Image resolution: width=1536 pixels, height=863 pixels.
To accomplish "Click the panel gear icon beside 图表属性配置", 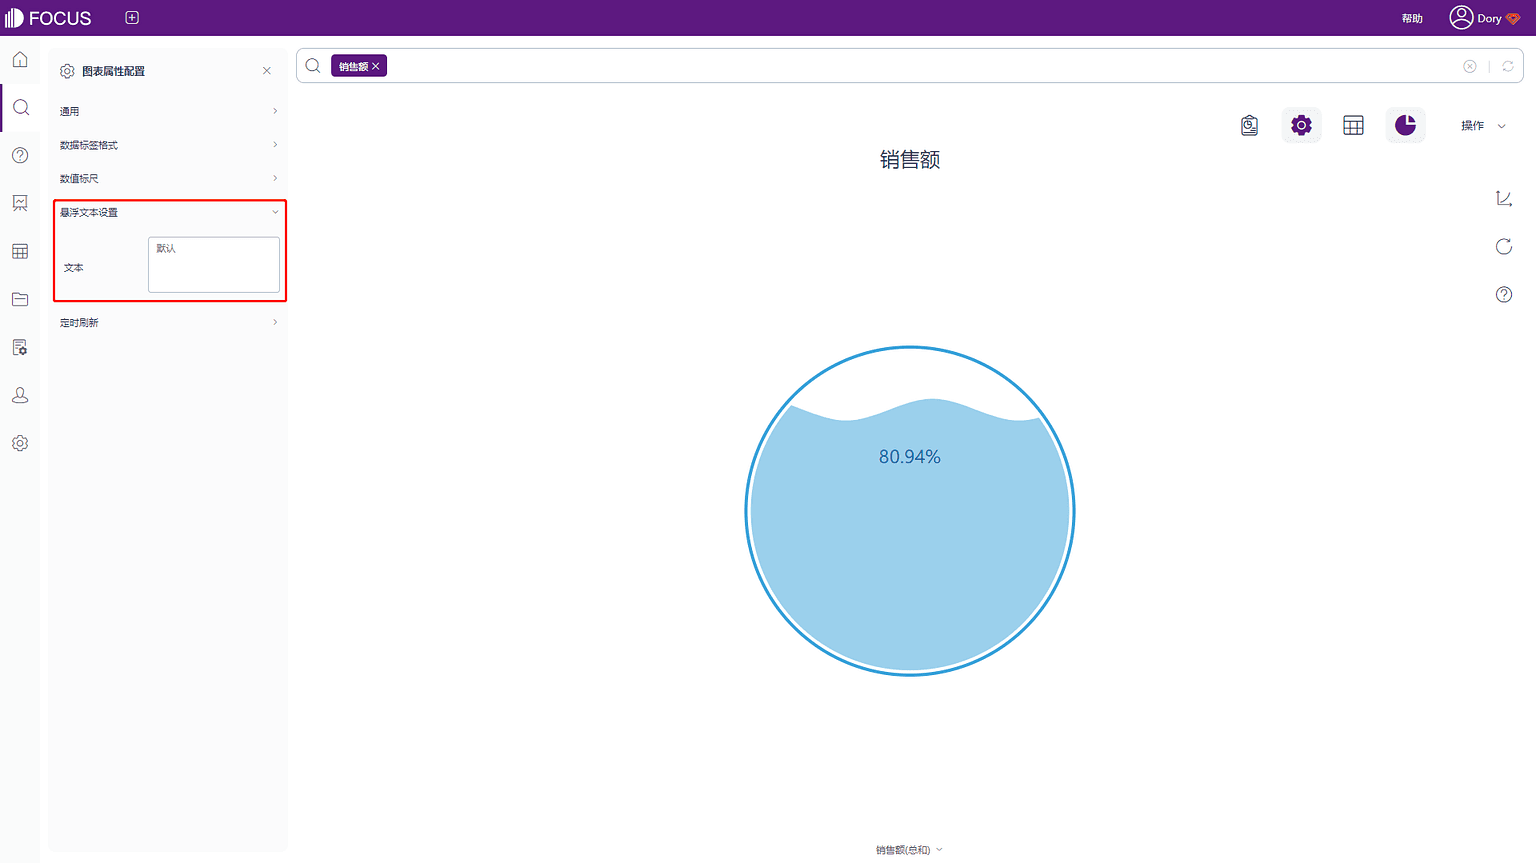I will coord(67,71).
